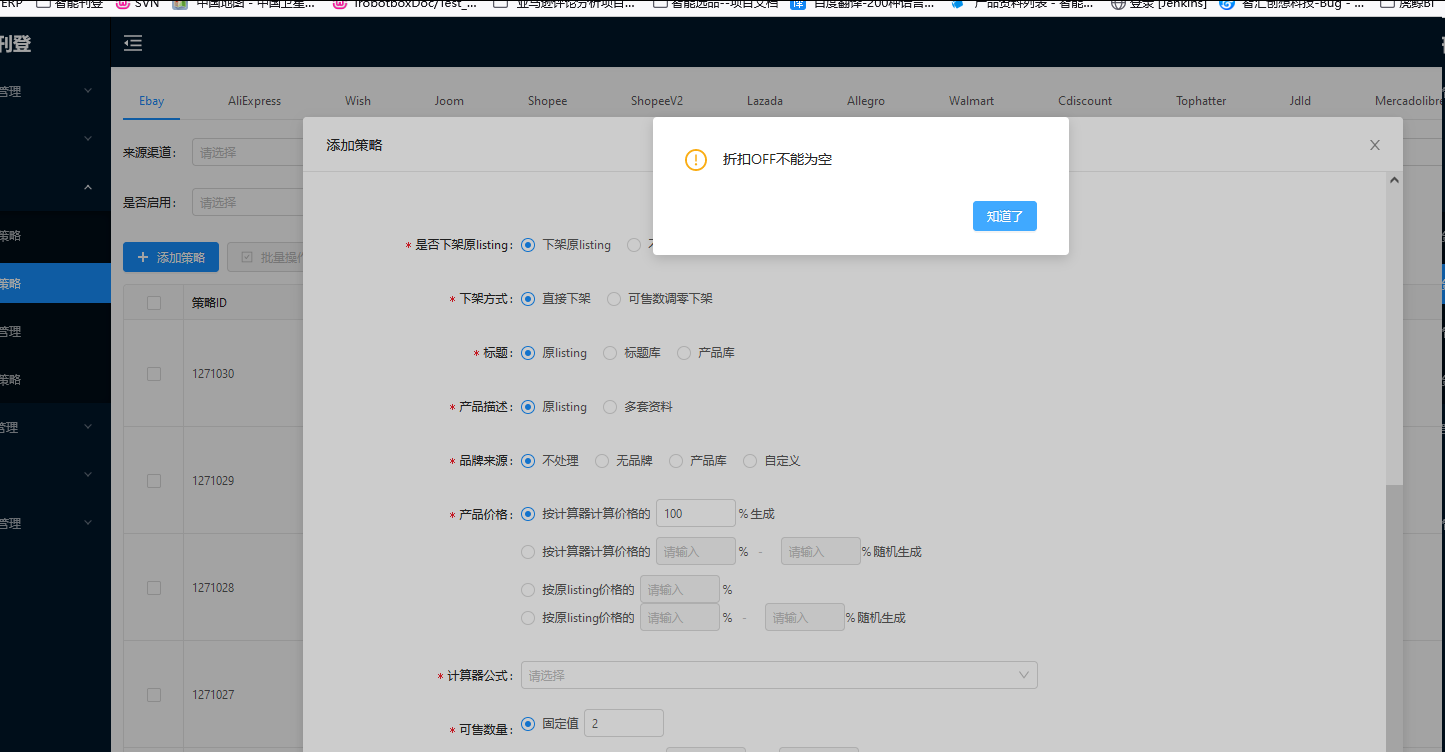Screen dimensions: 1445x752
Task: Click the 固定值 quantity field containing 2
Action: point(624,723)
